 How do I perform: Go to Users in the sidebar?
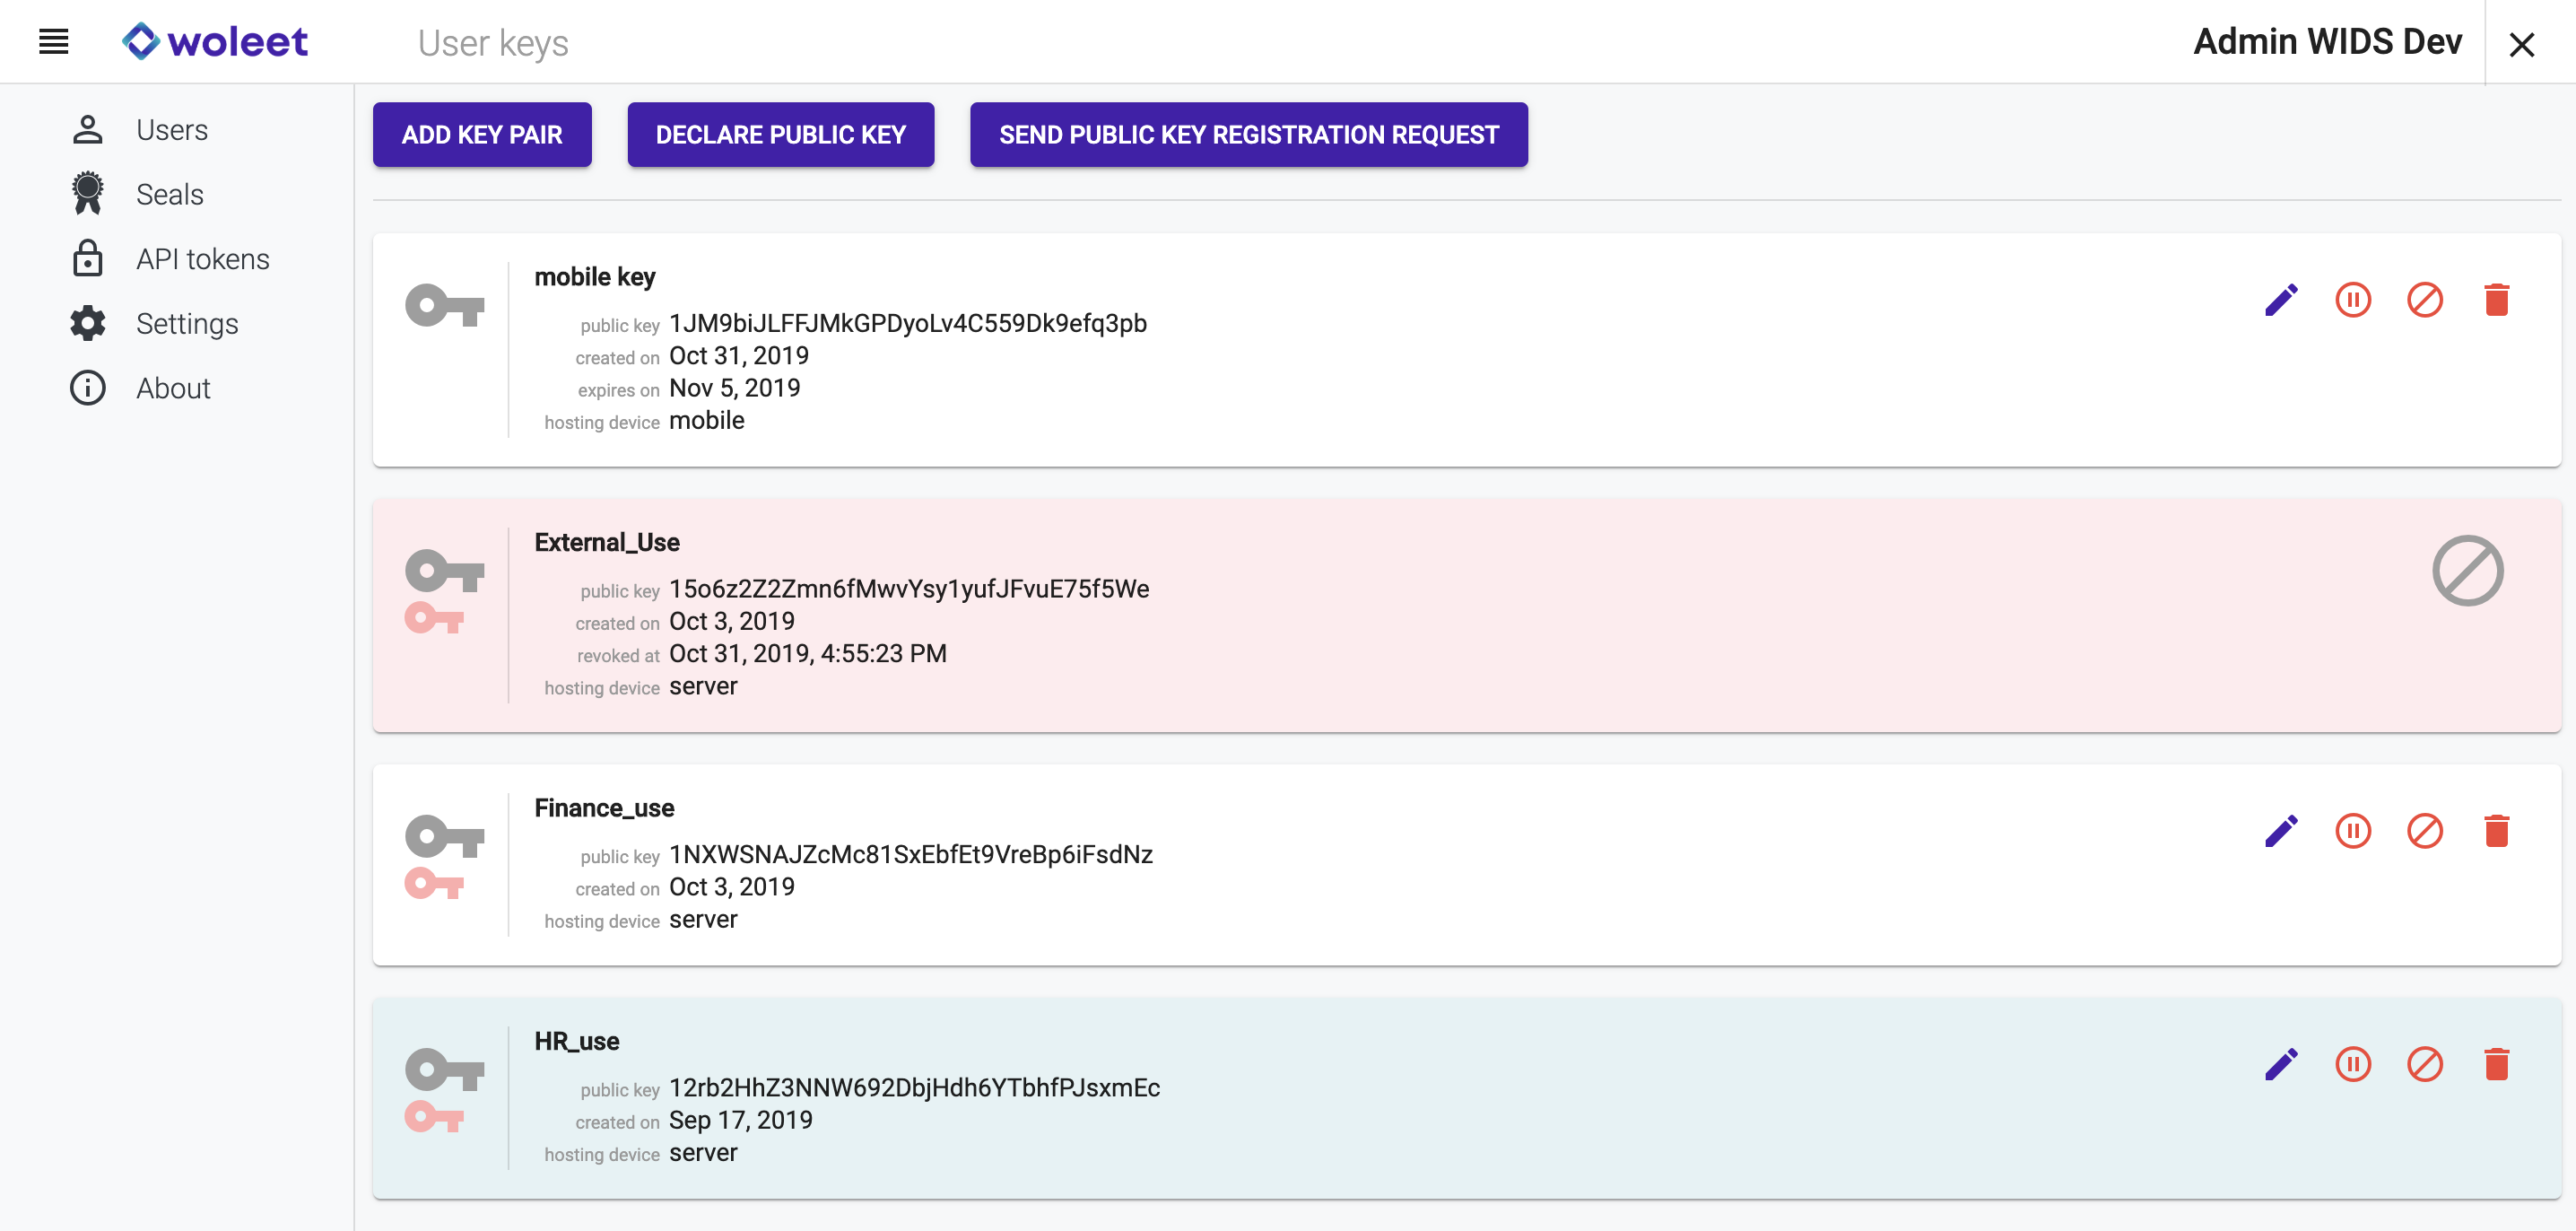[x=171, y=130]
